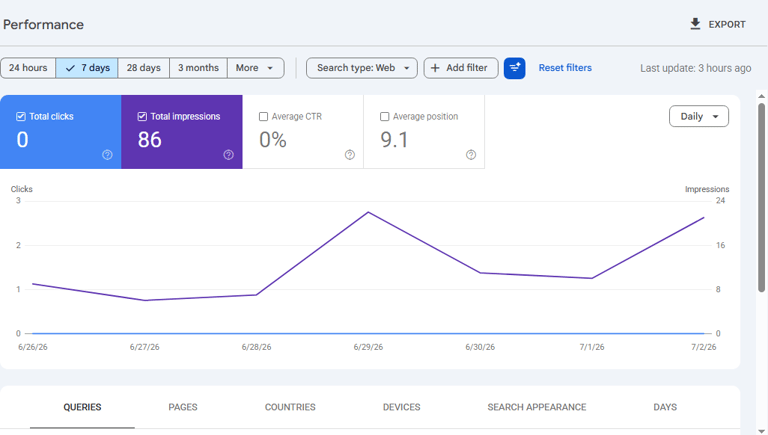Click the Last update: 3 hours ago text
This screenshot has height=435, width=768.
[696, 68]
